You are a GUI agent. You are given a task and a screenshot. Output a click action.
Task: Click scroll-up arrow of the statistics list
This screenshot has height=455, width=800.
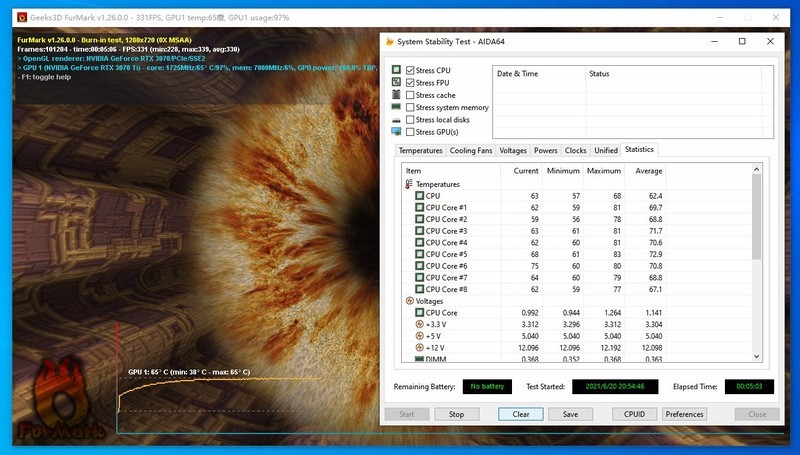click(757, 171)
